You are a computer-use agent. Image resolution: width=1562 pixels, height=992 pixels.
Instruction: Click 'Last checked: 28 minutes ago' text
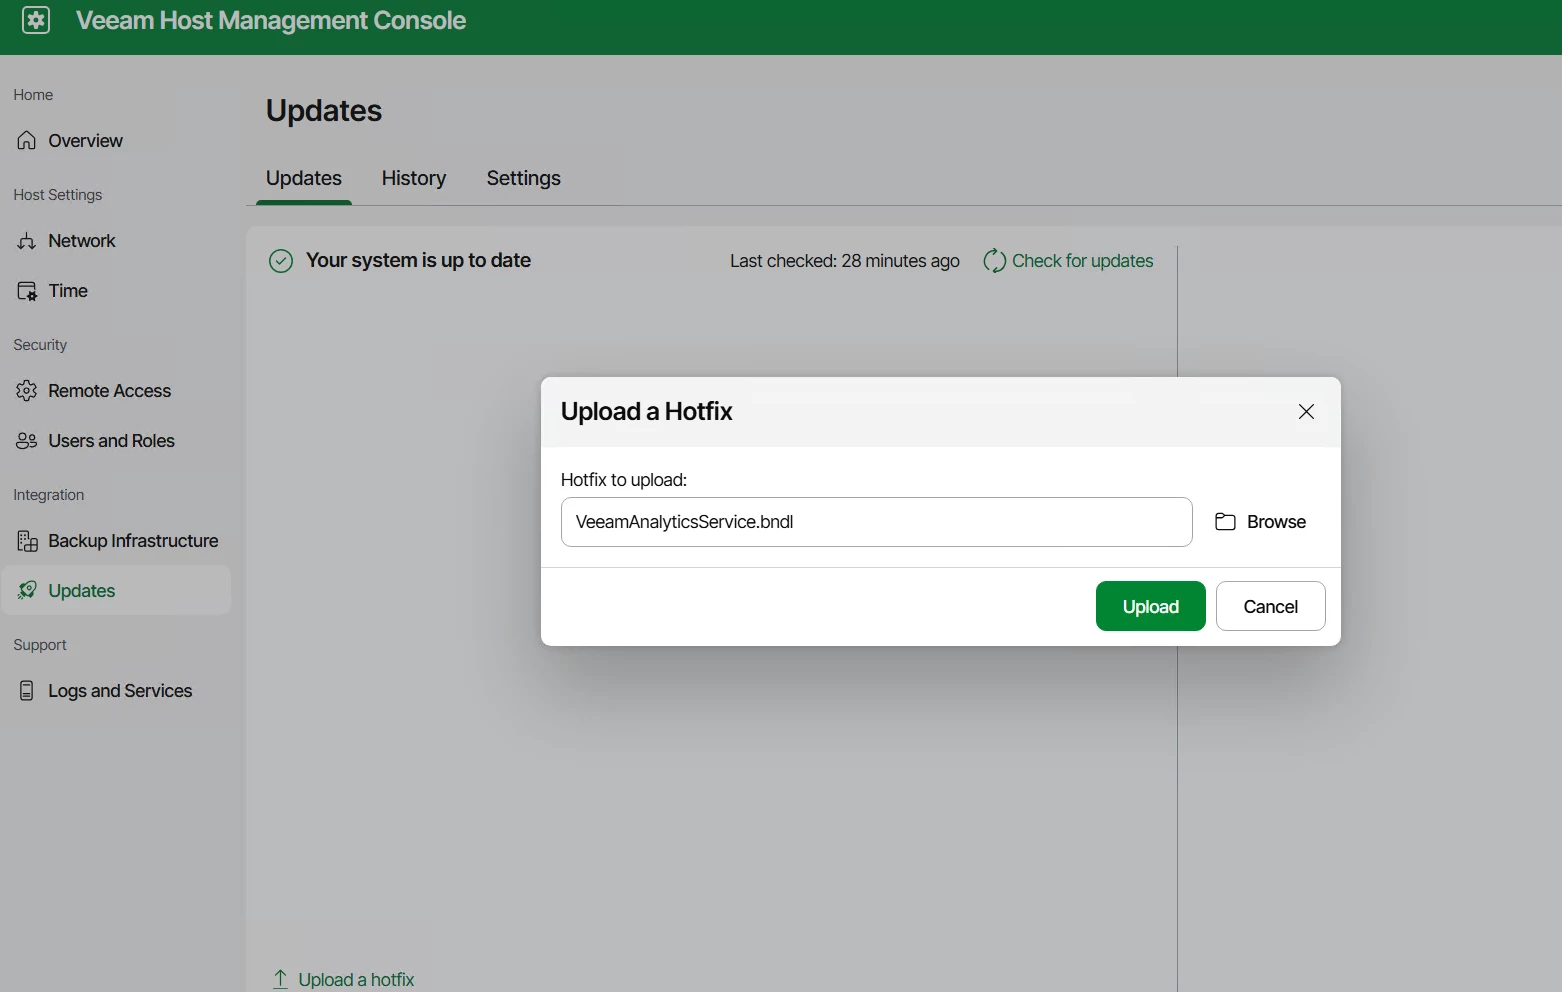click(845, 261)
